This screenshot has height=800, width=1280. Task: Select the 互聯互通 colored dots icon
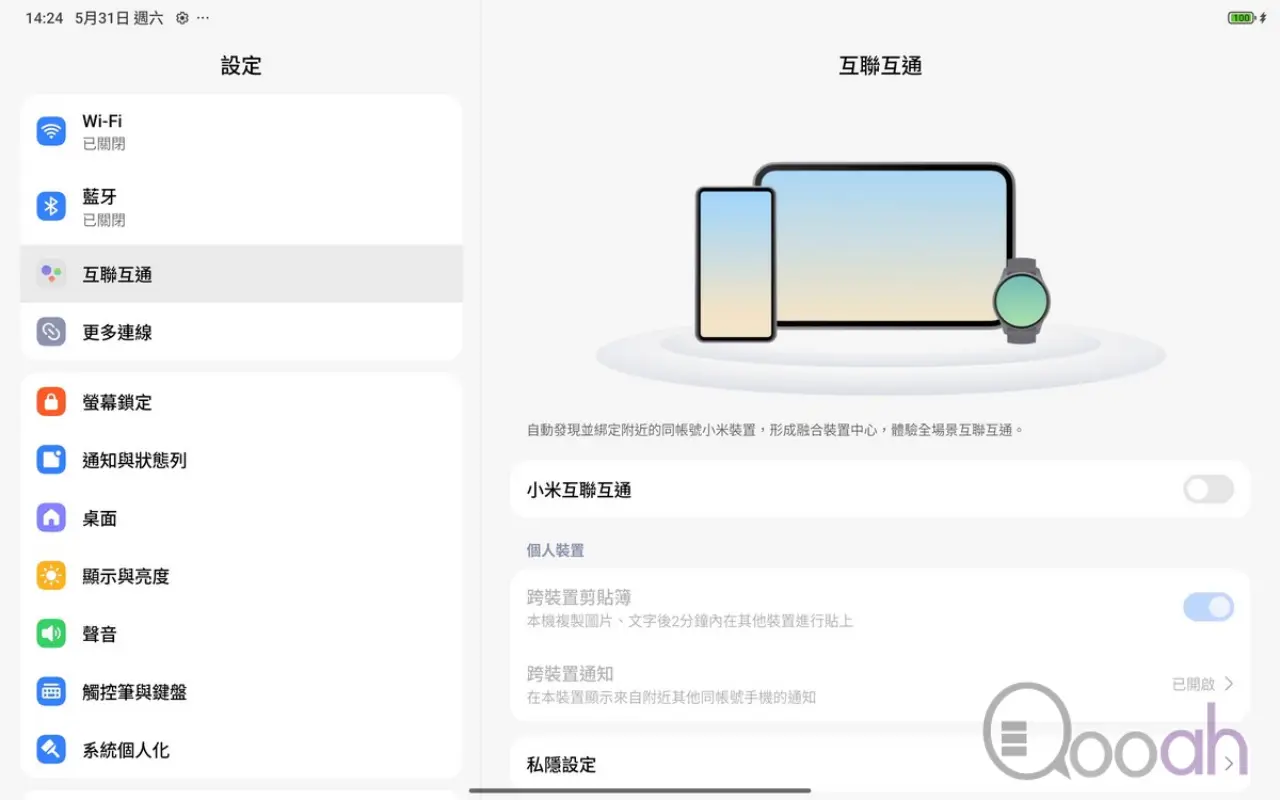(x=51, y=274)
